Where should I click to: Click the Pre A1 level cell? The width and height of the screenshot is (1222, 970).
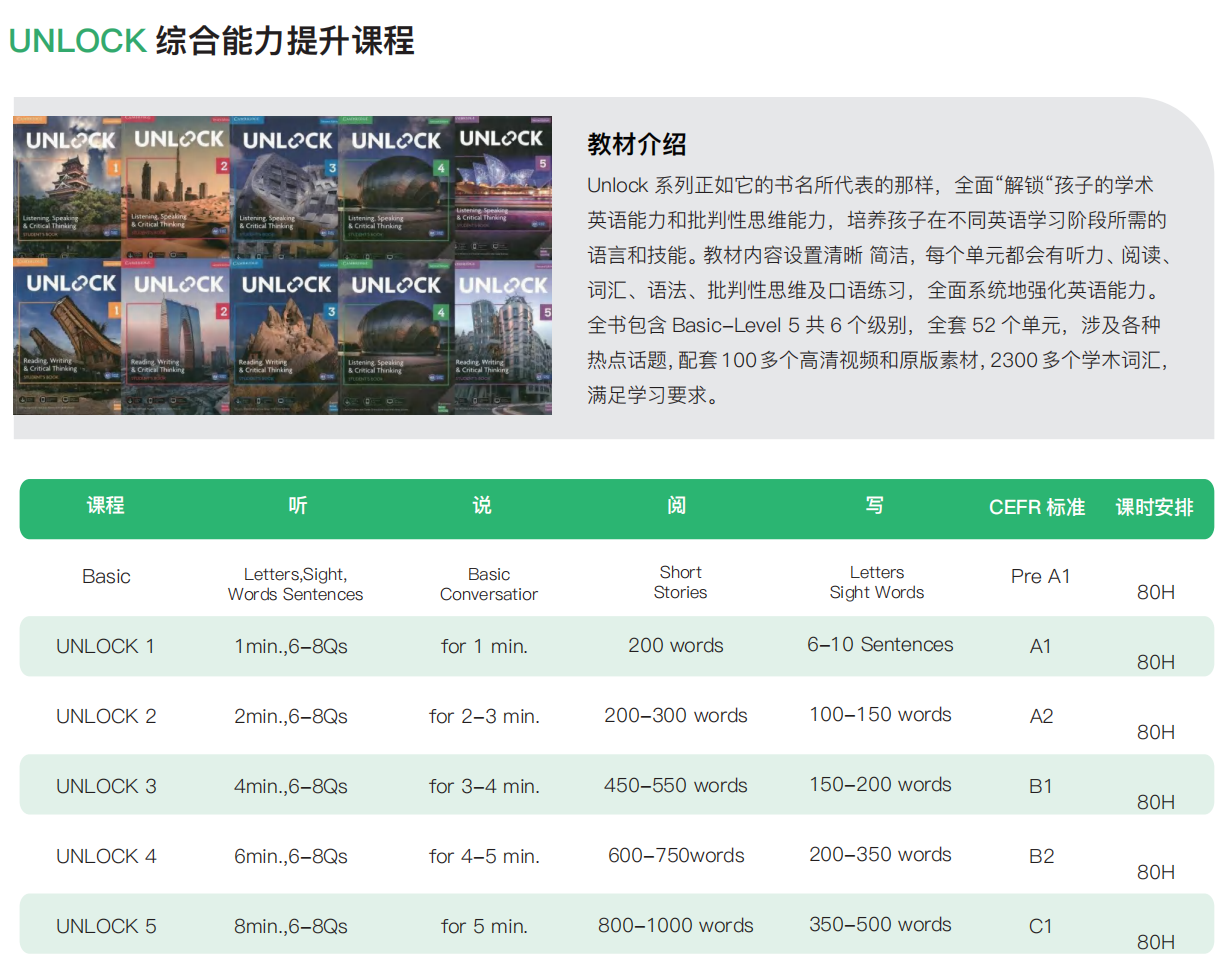pos(1041,577)
